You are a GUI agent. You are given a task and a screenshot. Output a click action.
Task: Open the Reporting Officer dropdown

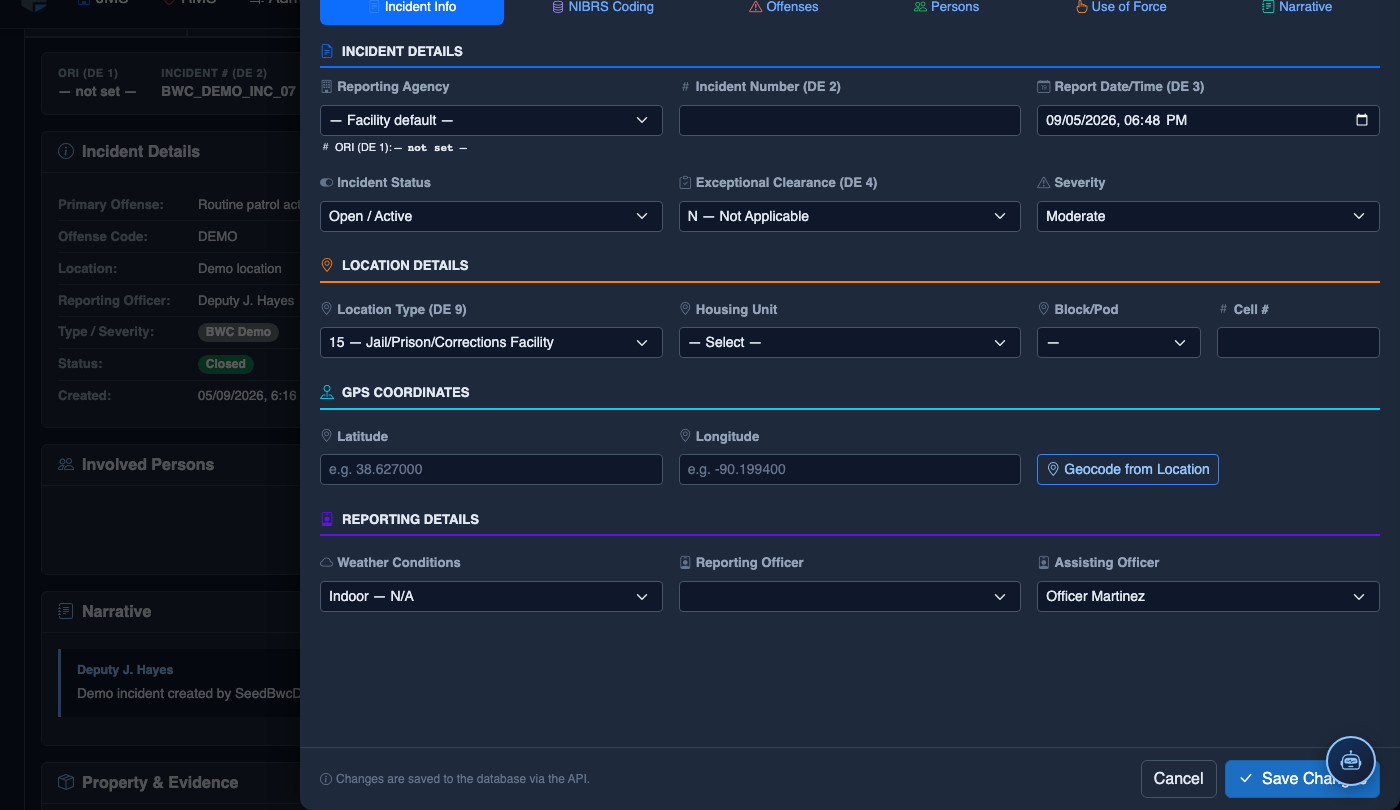(x=850, y=596)
